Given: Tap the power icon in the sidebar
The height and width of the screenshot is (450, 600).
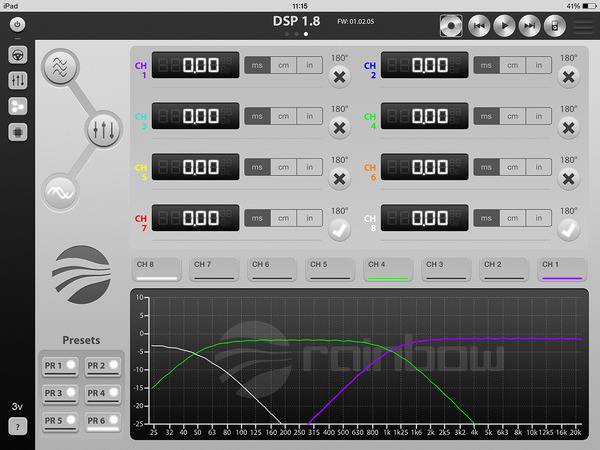Looking at the screenshot, I should pyautogui.click(x=17, y=24).
